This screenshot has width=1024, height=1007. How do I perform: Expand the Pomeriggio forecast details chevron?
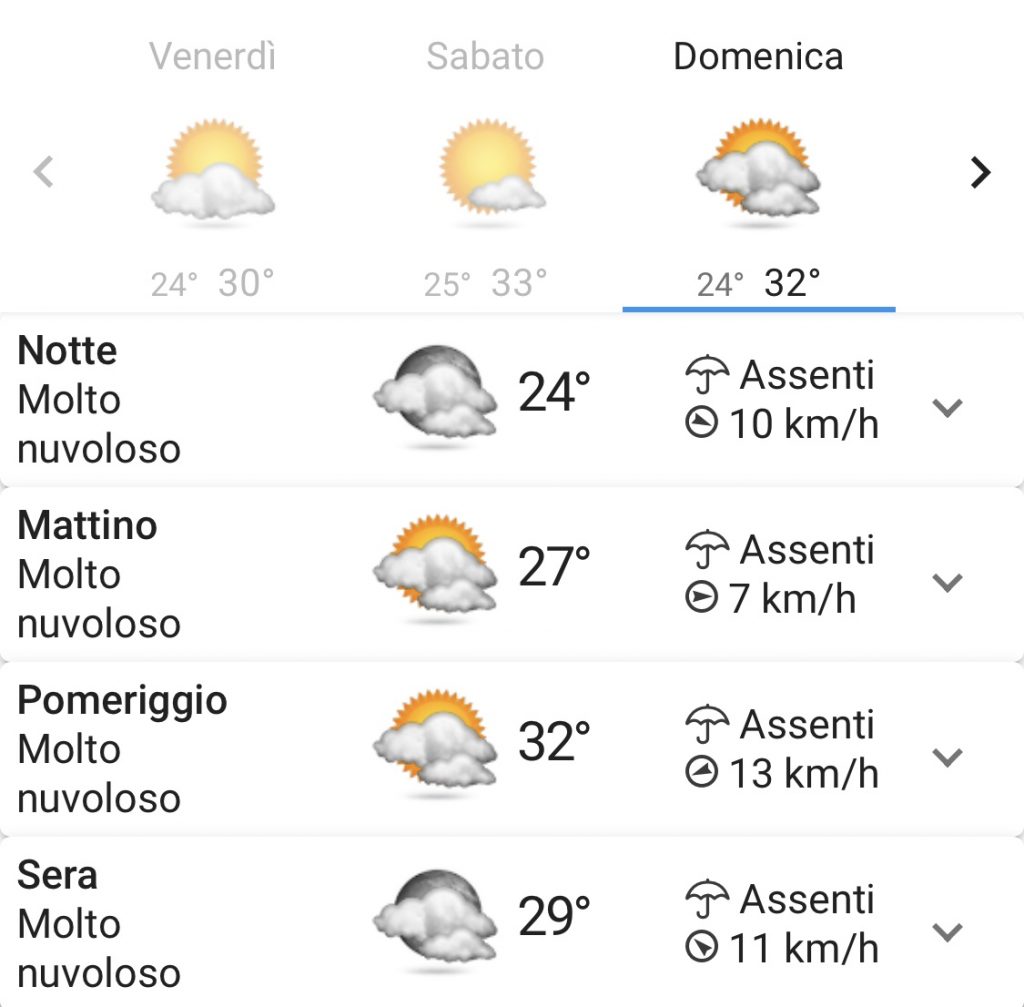point(947,757)
